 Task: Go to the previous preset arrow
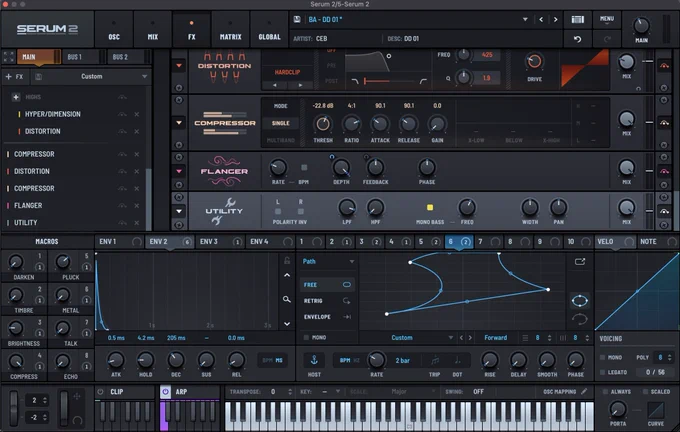[x=541, y=20]
